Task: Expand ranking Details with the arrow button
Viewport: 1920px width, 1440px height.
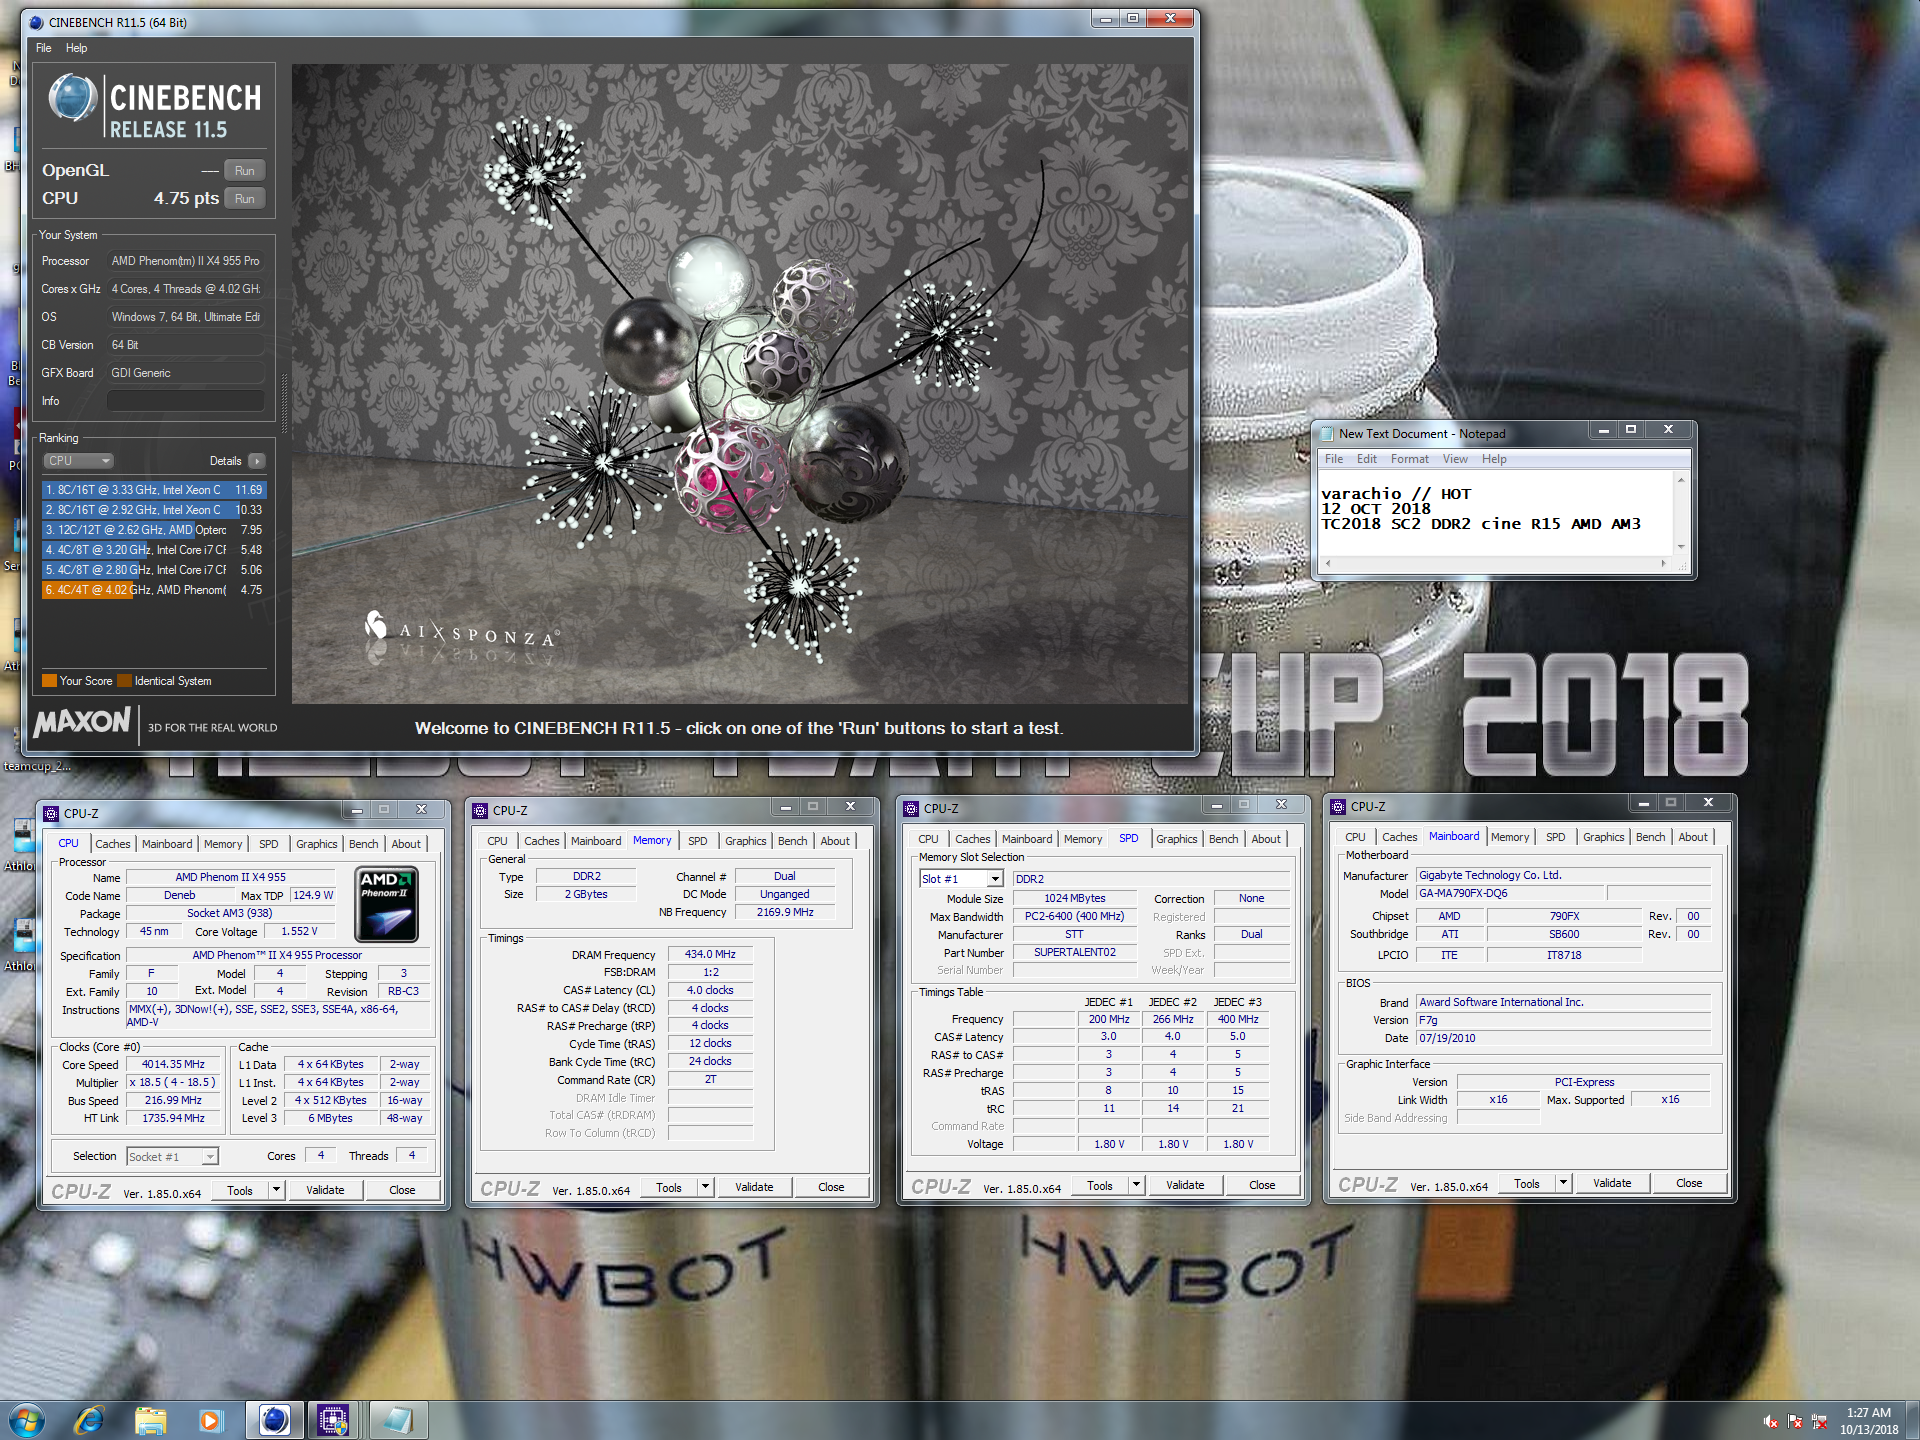Action: click(257, 461)
